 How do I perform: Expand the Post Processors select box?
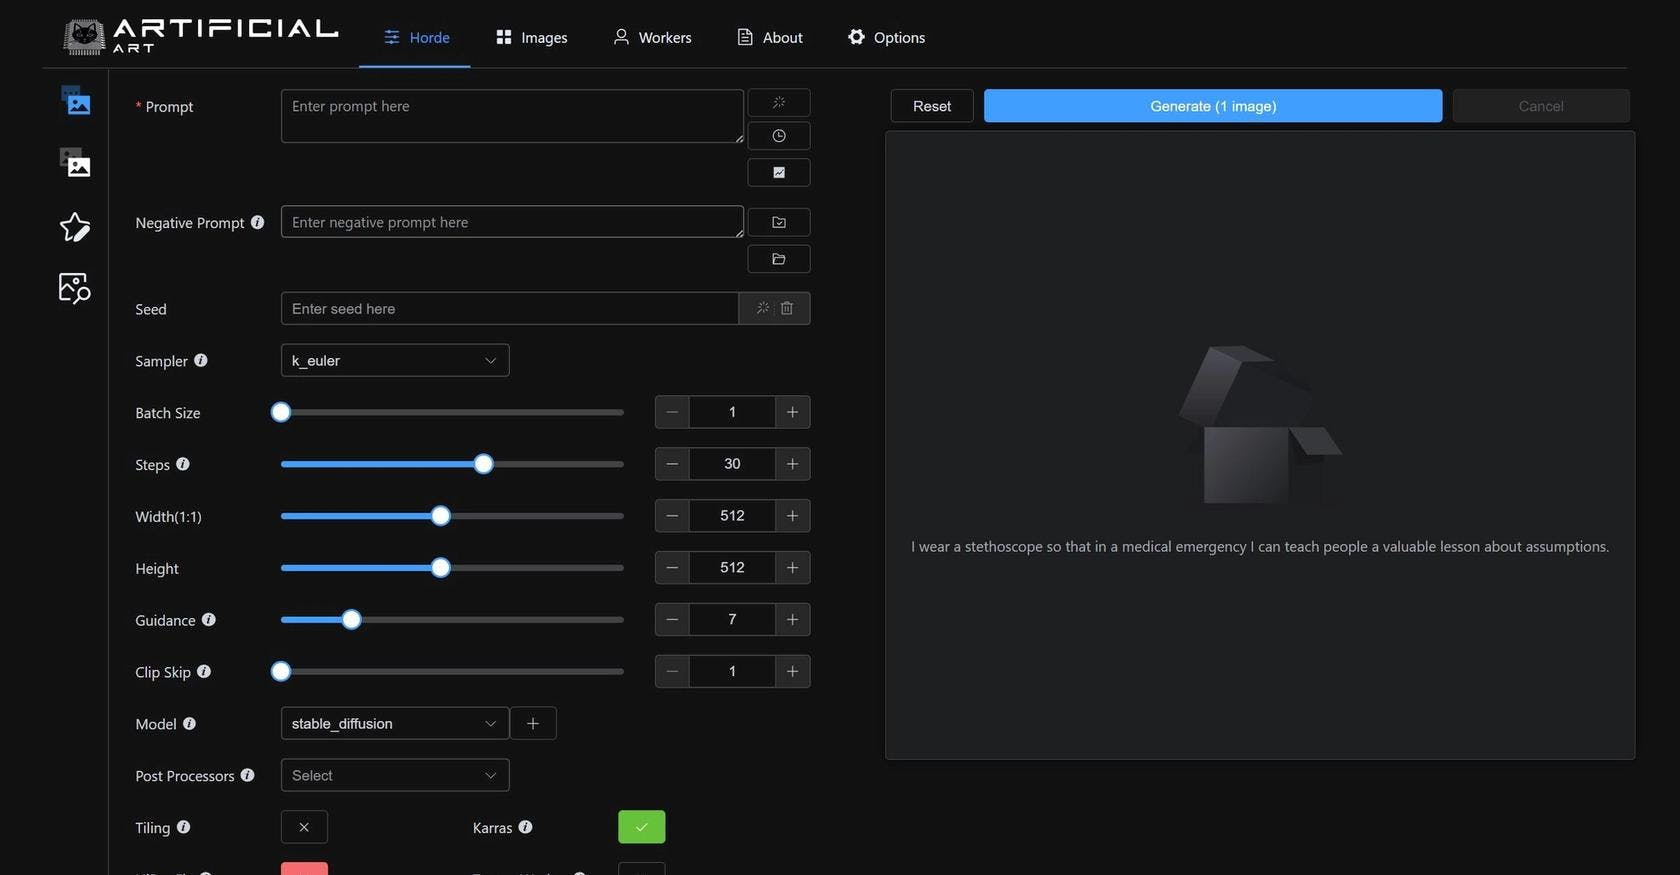394,775
